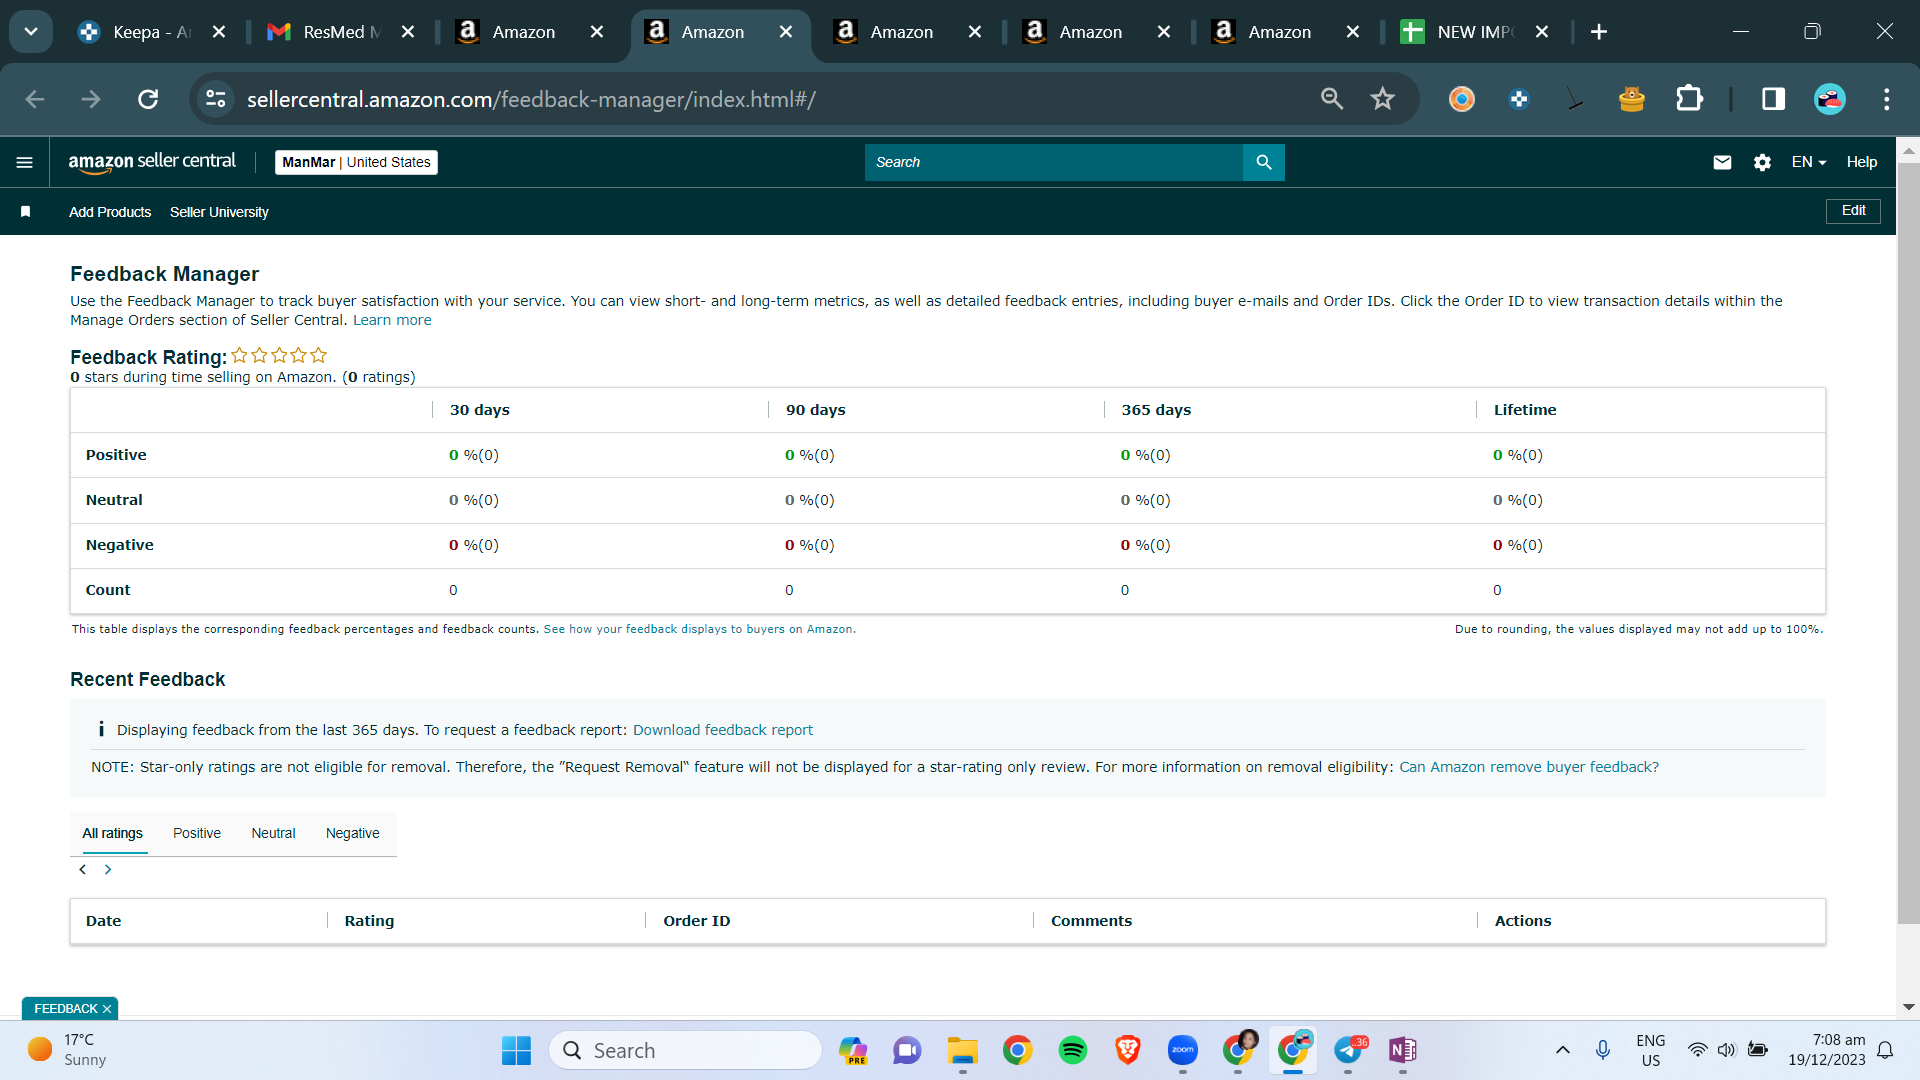Open File Explorer from the taskbar
Viewport: 1920px width, 1080px height.
963,1050
